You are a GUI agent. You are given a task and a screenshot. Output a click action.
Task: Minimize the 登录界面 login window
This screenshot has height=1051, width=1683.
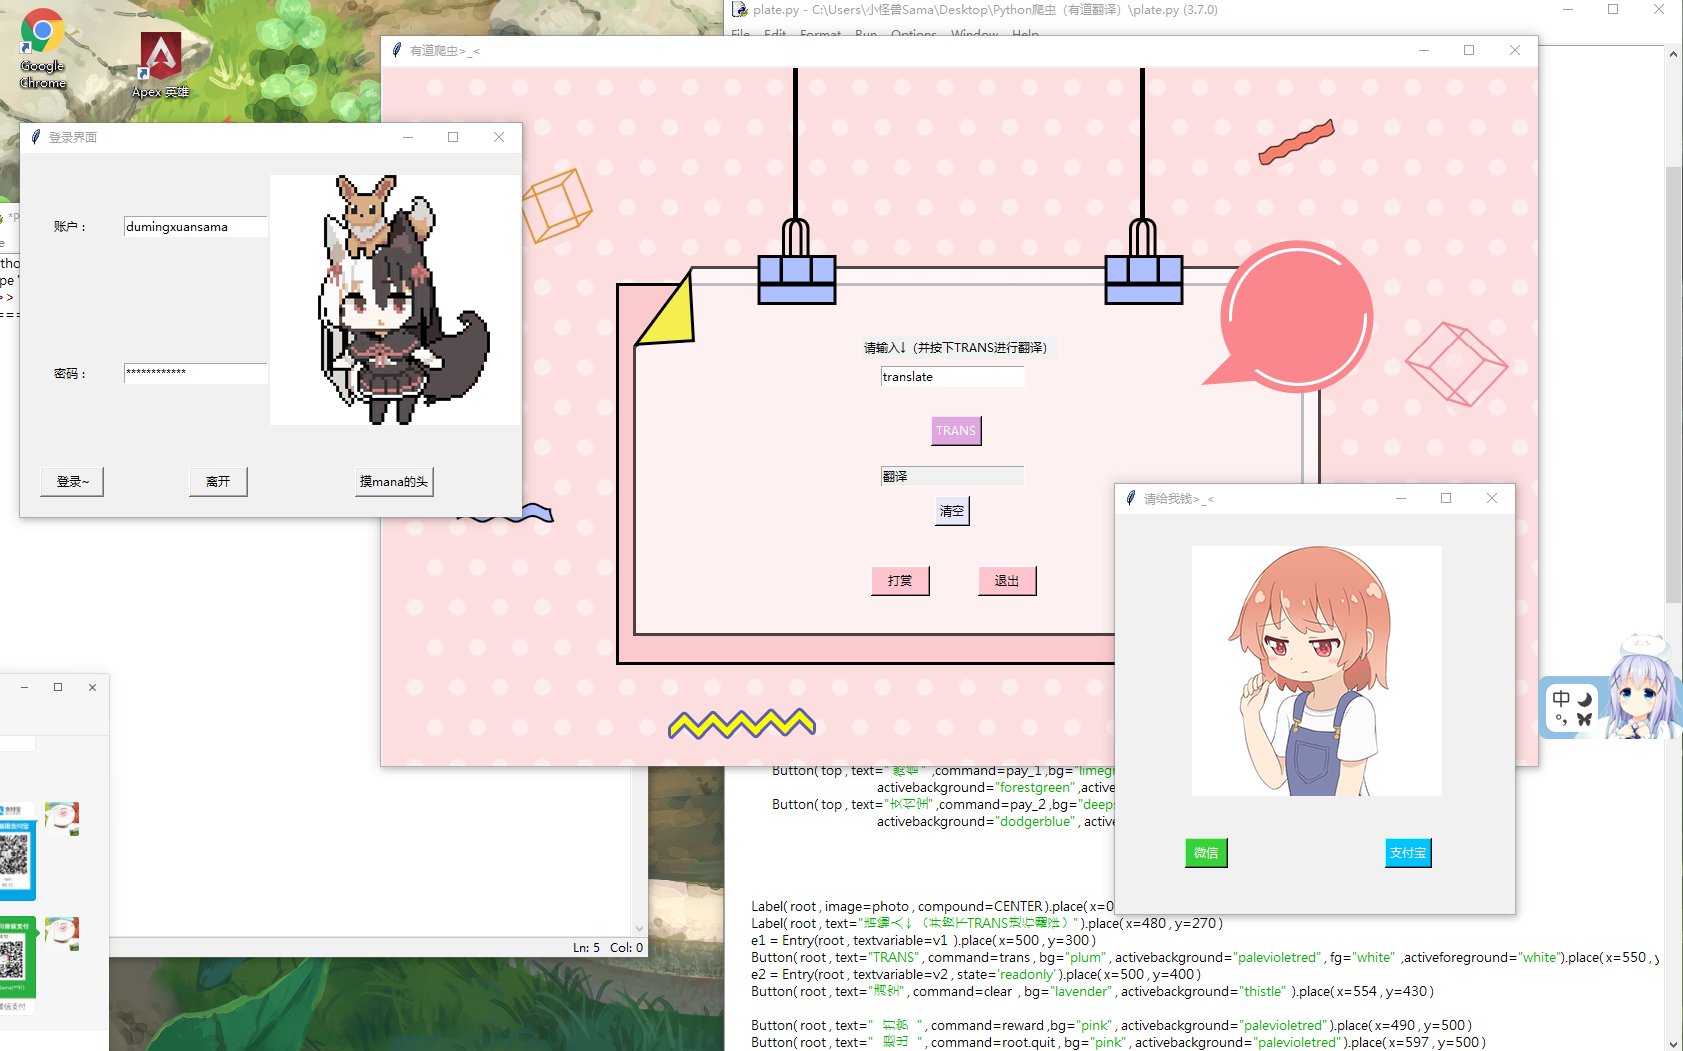pos(408,137)
